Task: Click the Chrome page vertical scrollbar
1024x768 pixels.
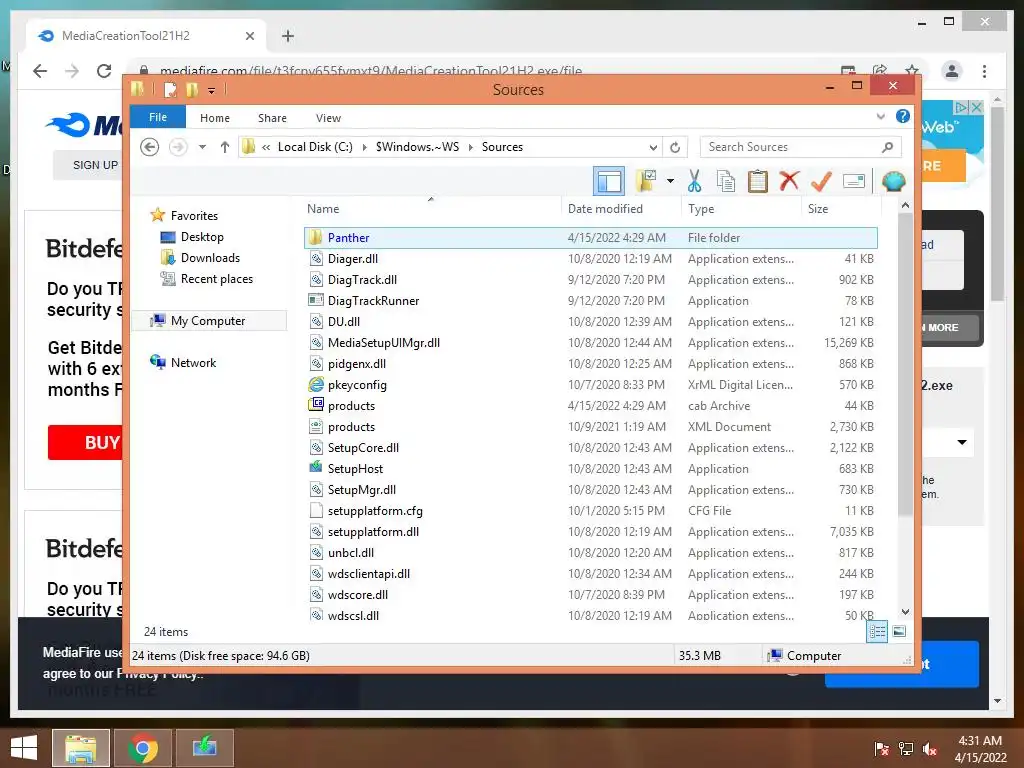Action: 997,204
